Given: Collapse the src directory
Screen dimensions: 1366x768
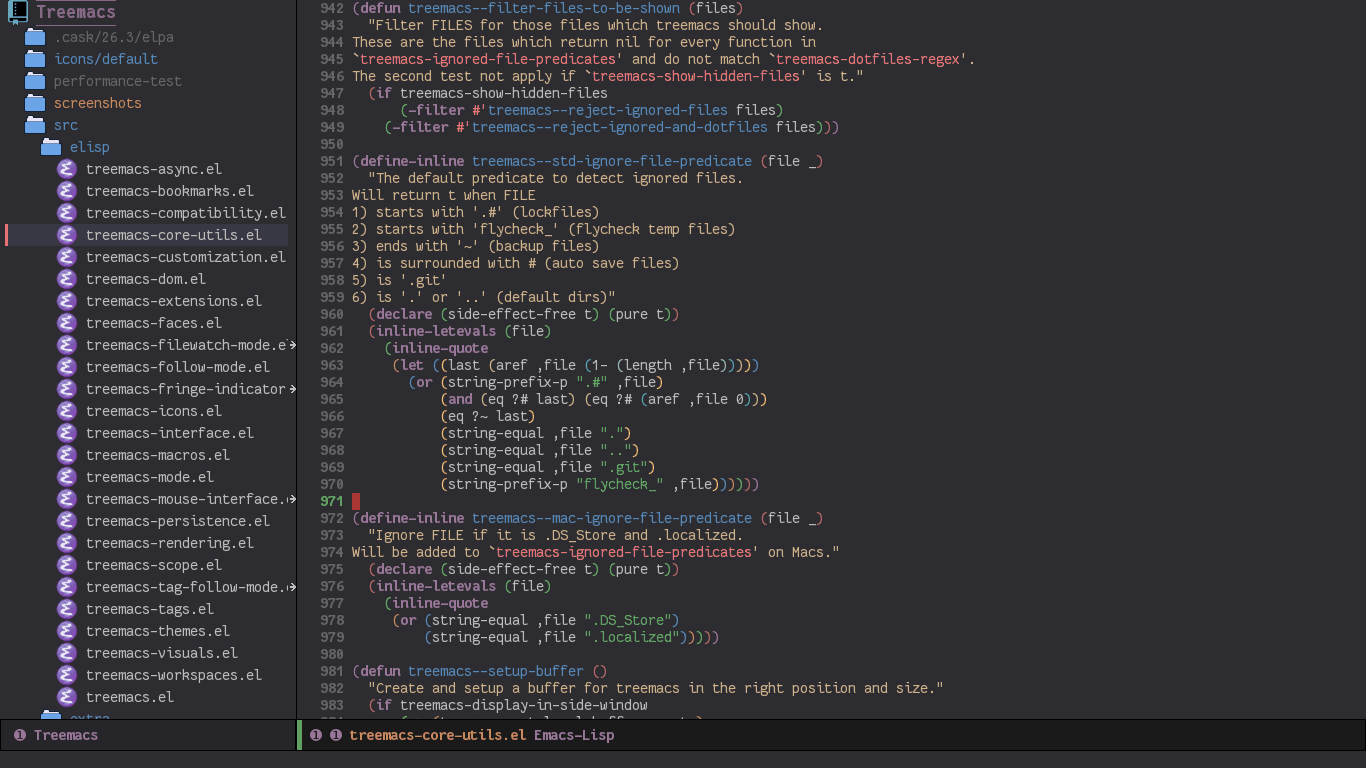Looking at the screenshot, I should (65, 125).
